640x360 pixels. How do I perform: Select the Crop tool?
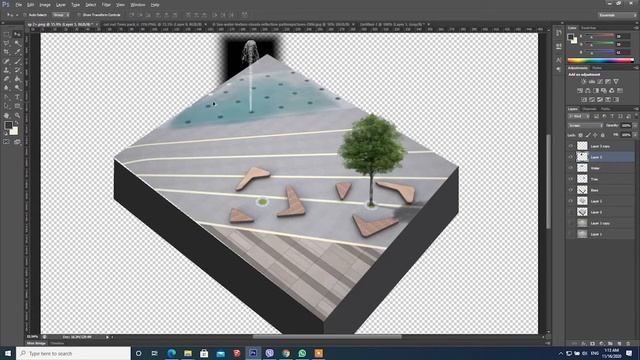coord(7,52)
